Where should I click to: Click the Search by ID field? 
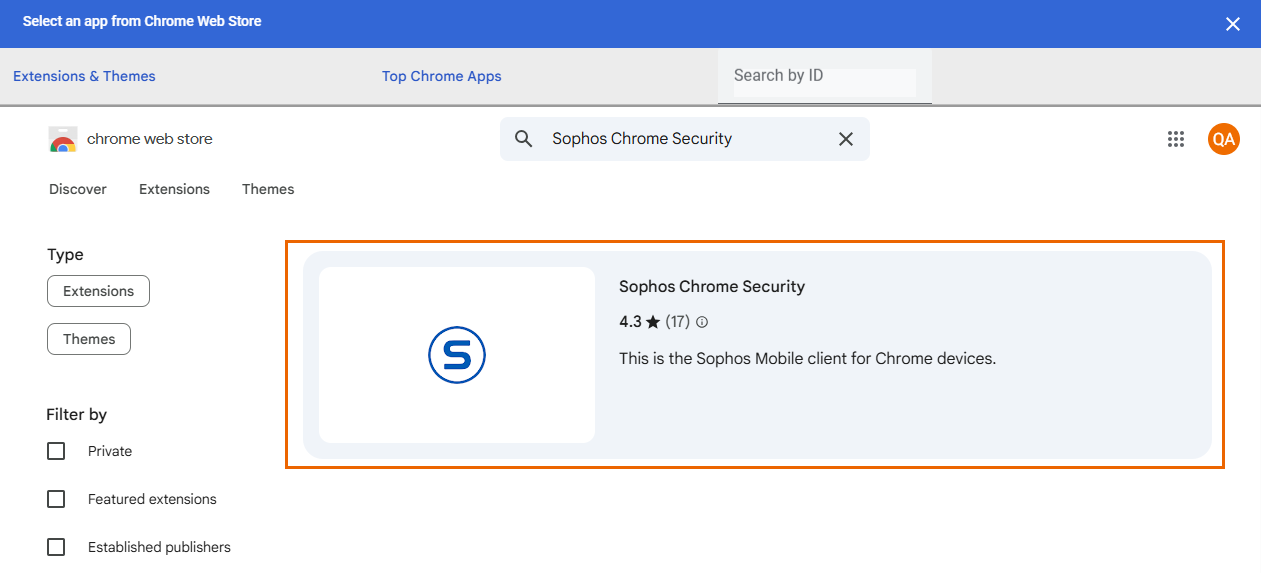[x=823, y=77]
